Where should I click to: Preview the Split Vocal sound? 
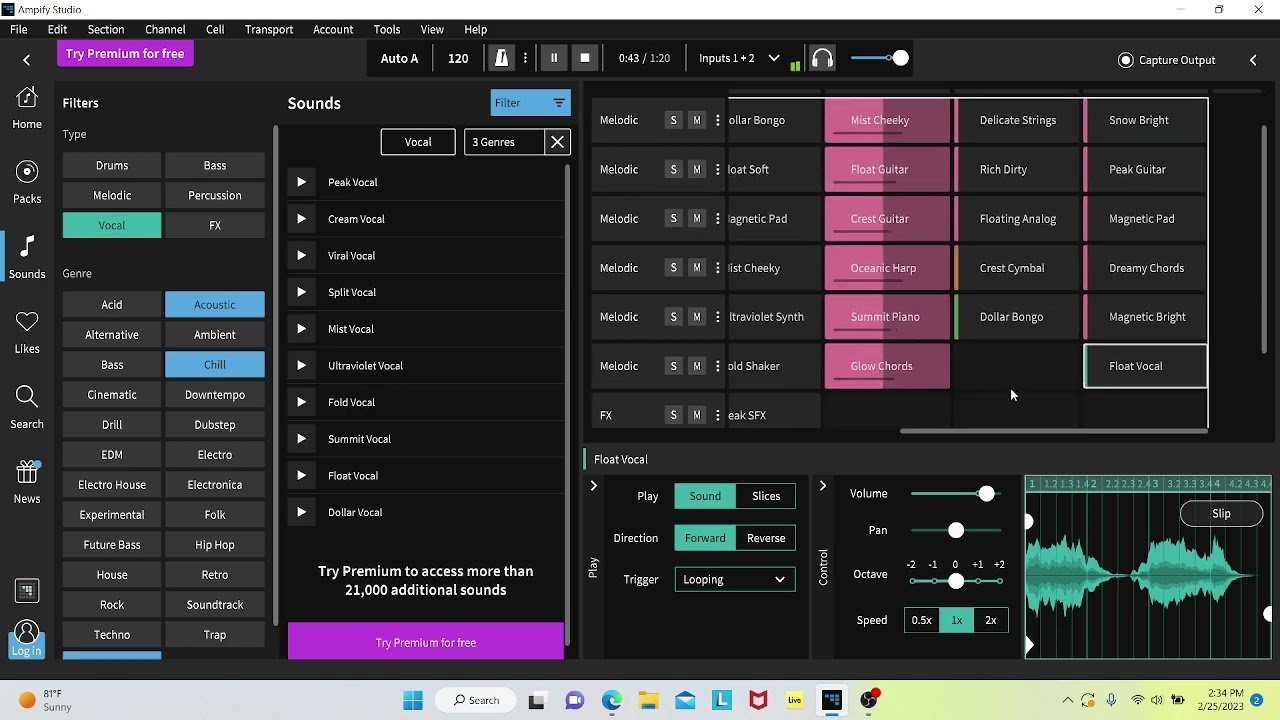pos(301,292)
